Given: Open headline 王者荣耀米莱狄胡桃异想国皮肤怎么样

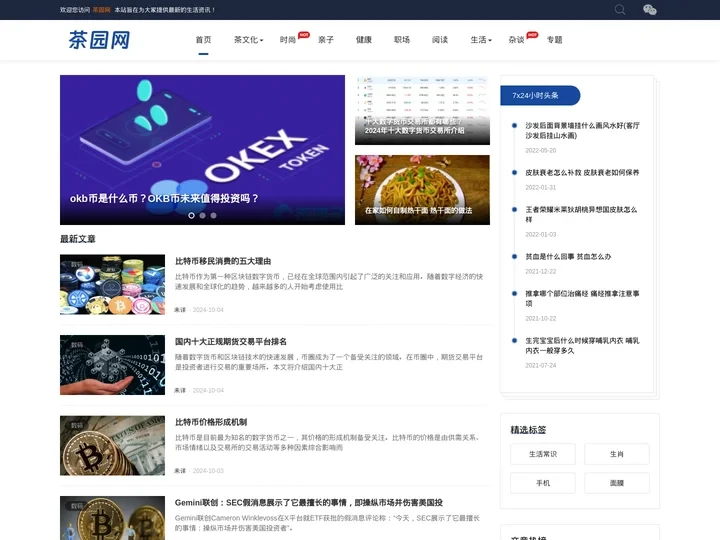Looking at the screenshot, I should (581, 214).
